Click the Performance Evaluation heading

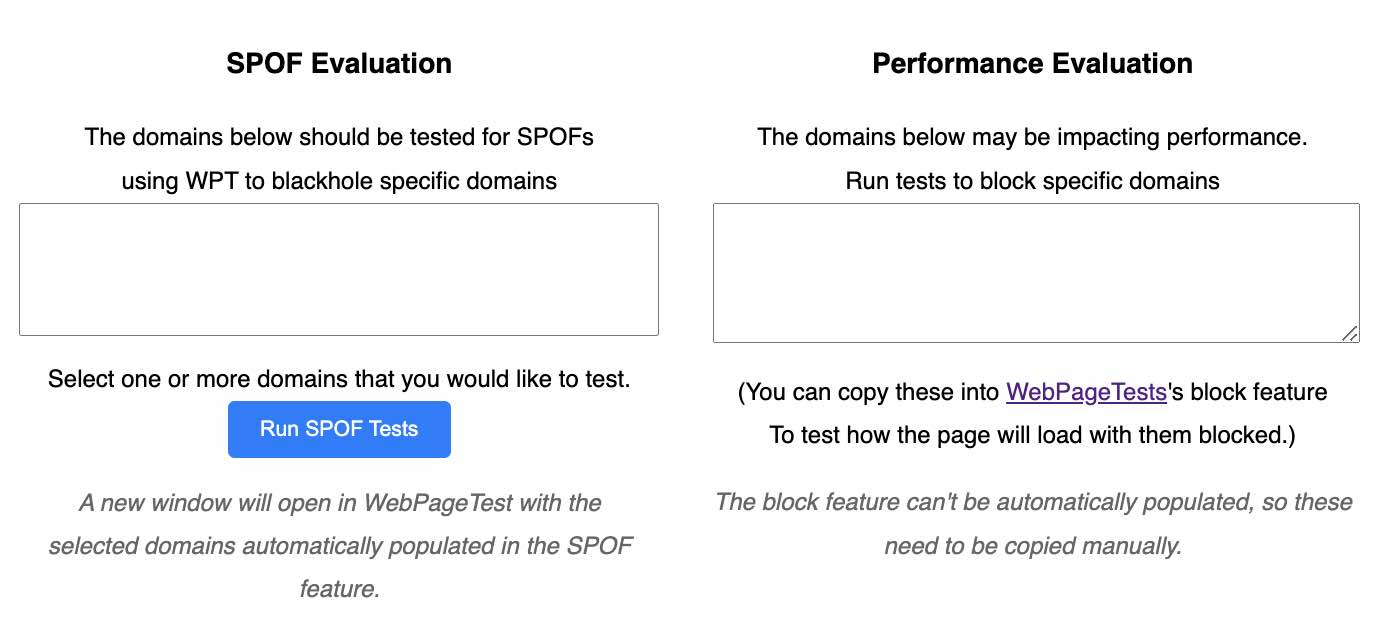[x=1033, y=63]
